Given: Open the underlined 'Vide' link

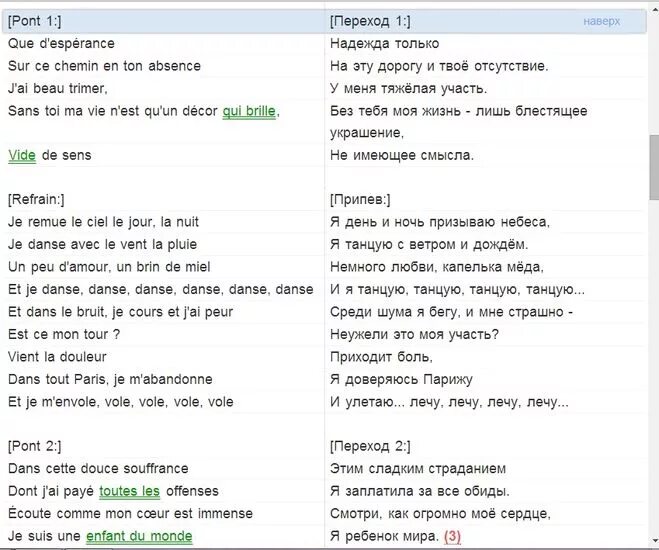Looking at the screenshot, I should coord(22,155).
